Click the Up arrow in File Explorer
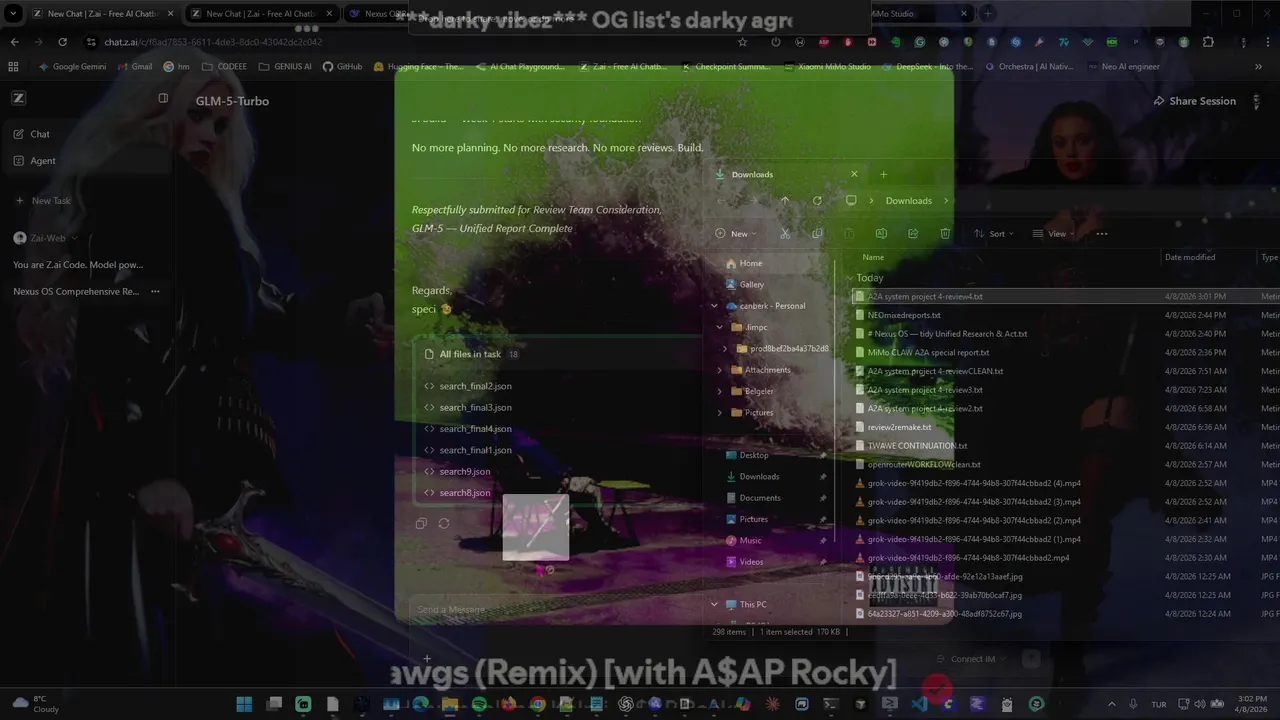This screenshot has height=720, width=1280. pyautogui.click(x=785, y=201)
